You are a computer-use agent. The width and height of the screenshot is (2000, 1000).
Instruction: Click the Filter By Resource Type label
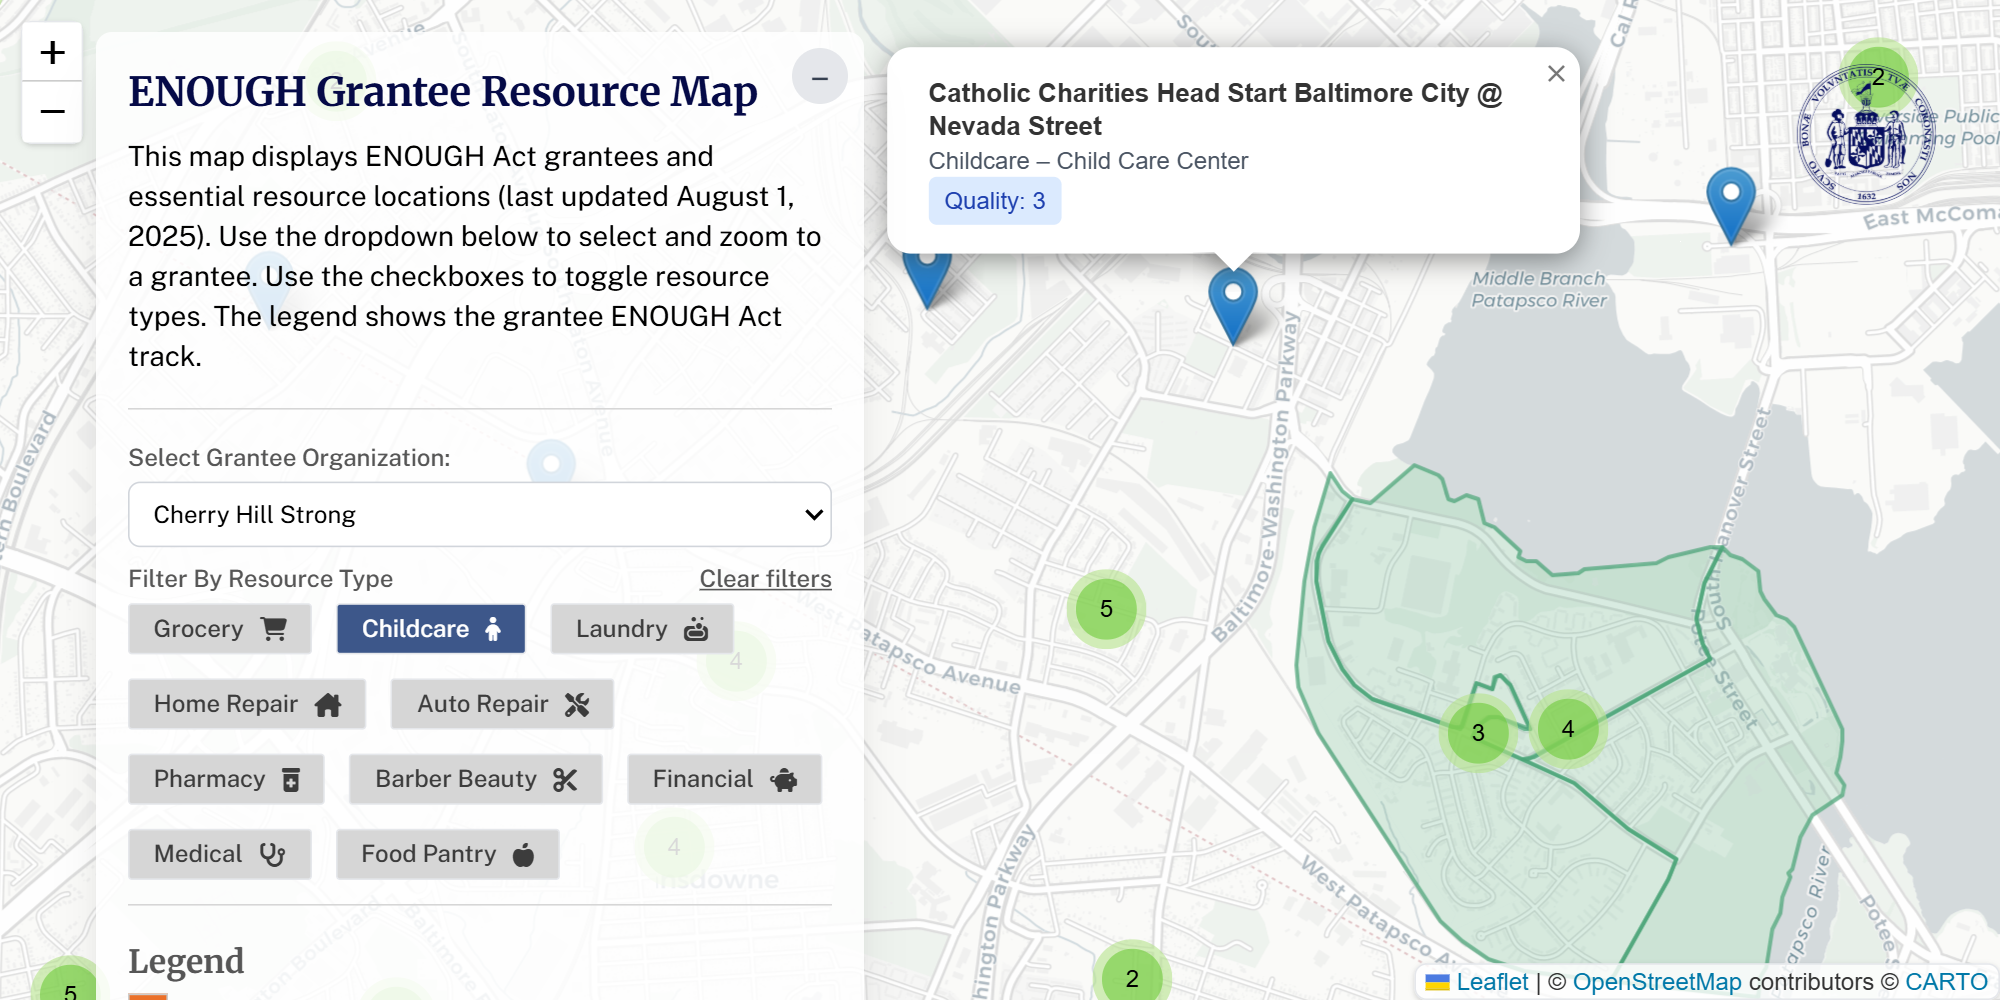260,579
